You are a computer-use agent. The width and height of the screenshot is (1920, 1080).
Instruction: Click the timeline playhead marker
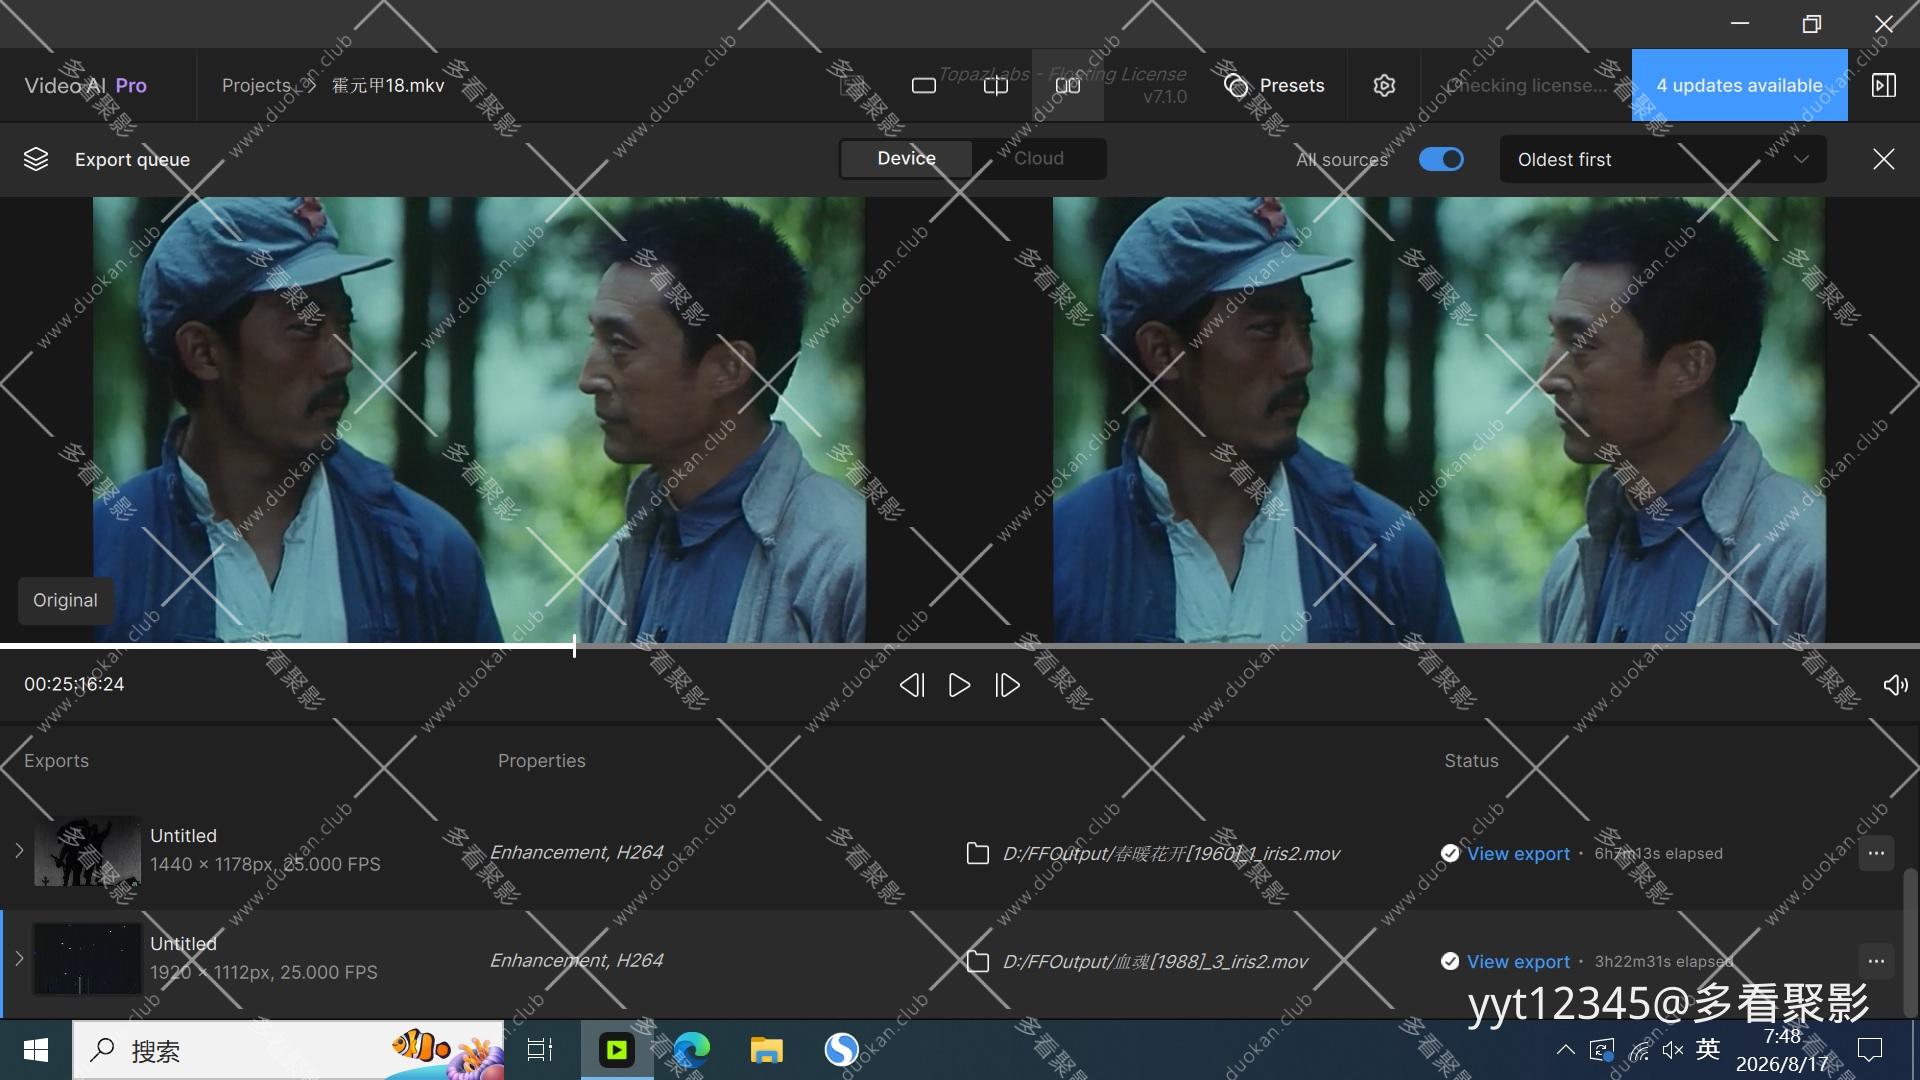(x=574, y=646)
